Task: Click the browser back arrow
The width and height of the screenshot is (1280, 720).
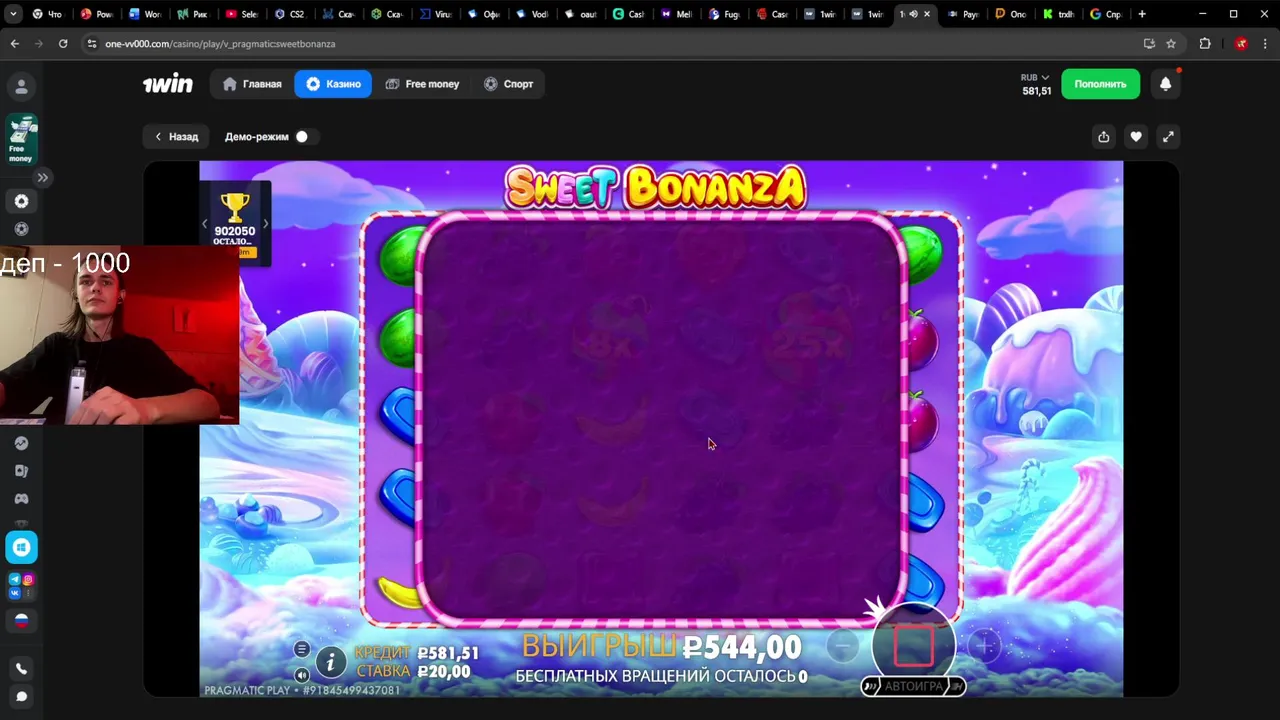Action: tap(14, 44)
